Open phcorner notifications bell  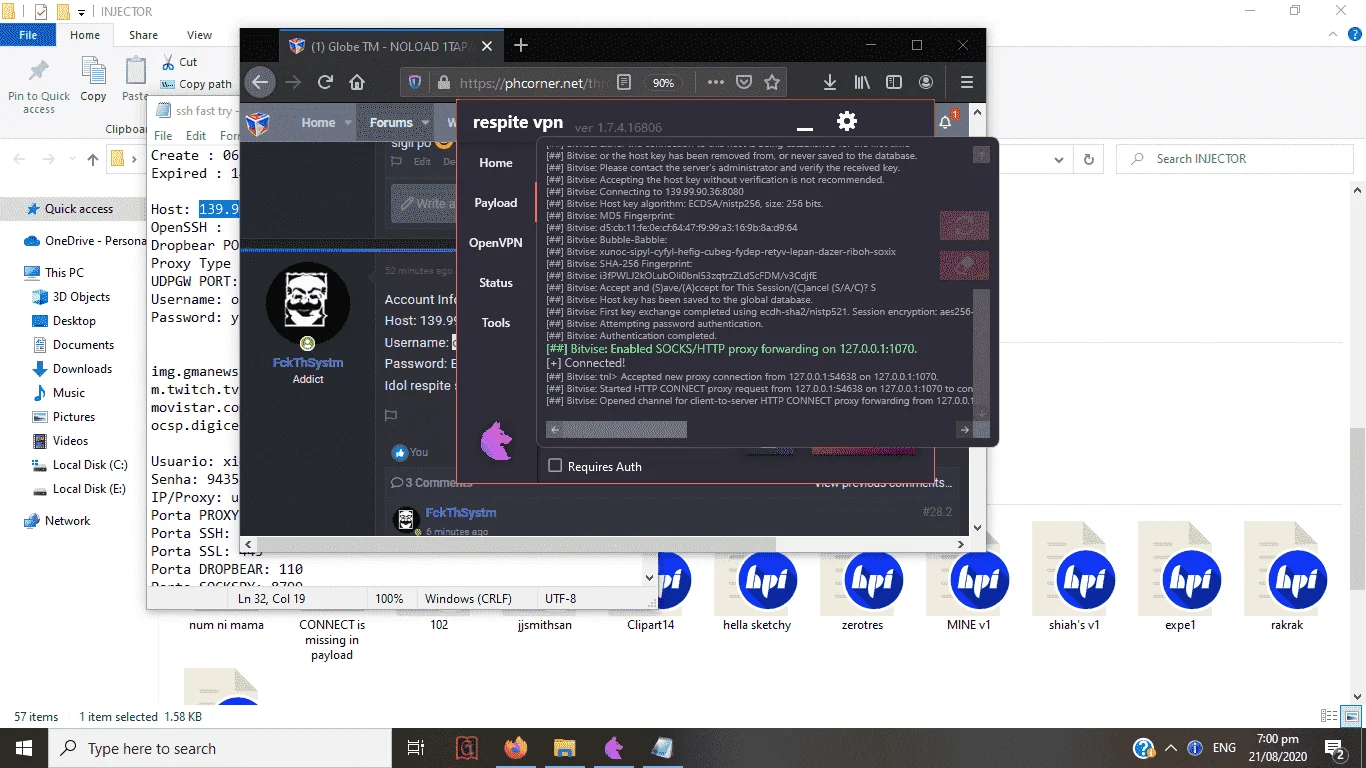pyautogui.click(x=946, y=122)
